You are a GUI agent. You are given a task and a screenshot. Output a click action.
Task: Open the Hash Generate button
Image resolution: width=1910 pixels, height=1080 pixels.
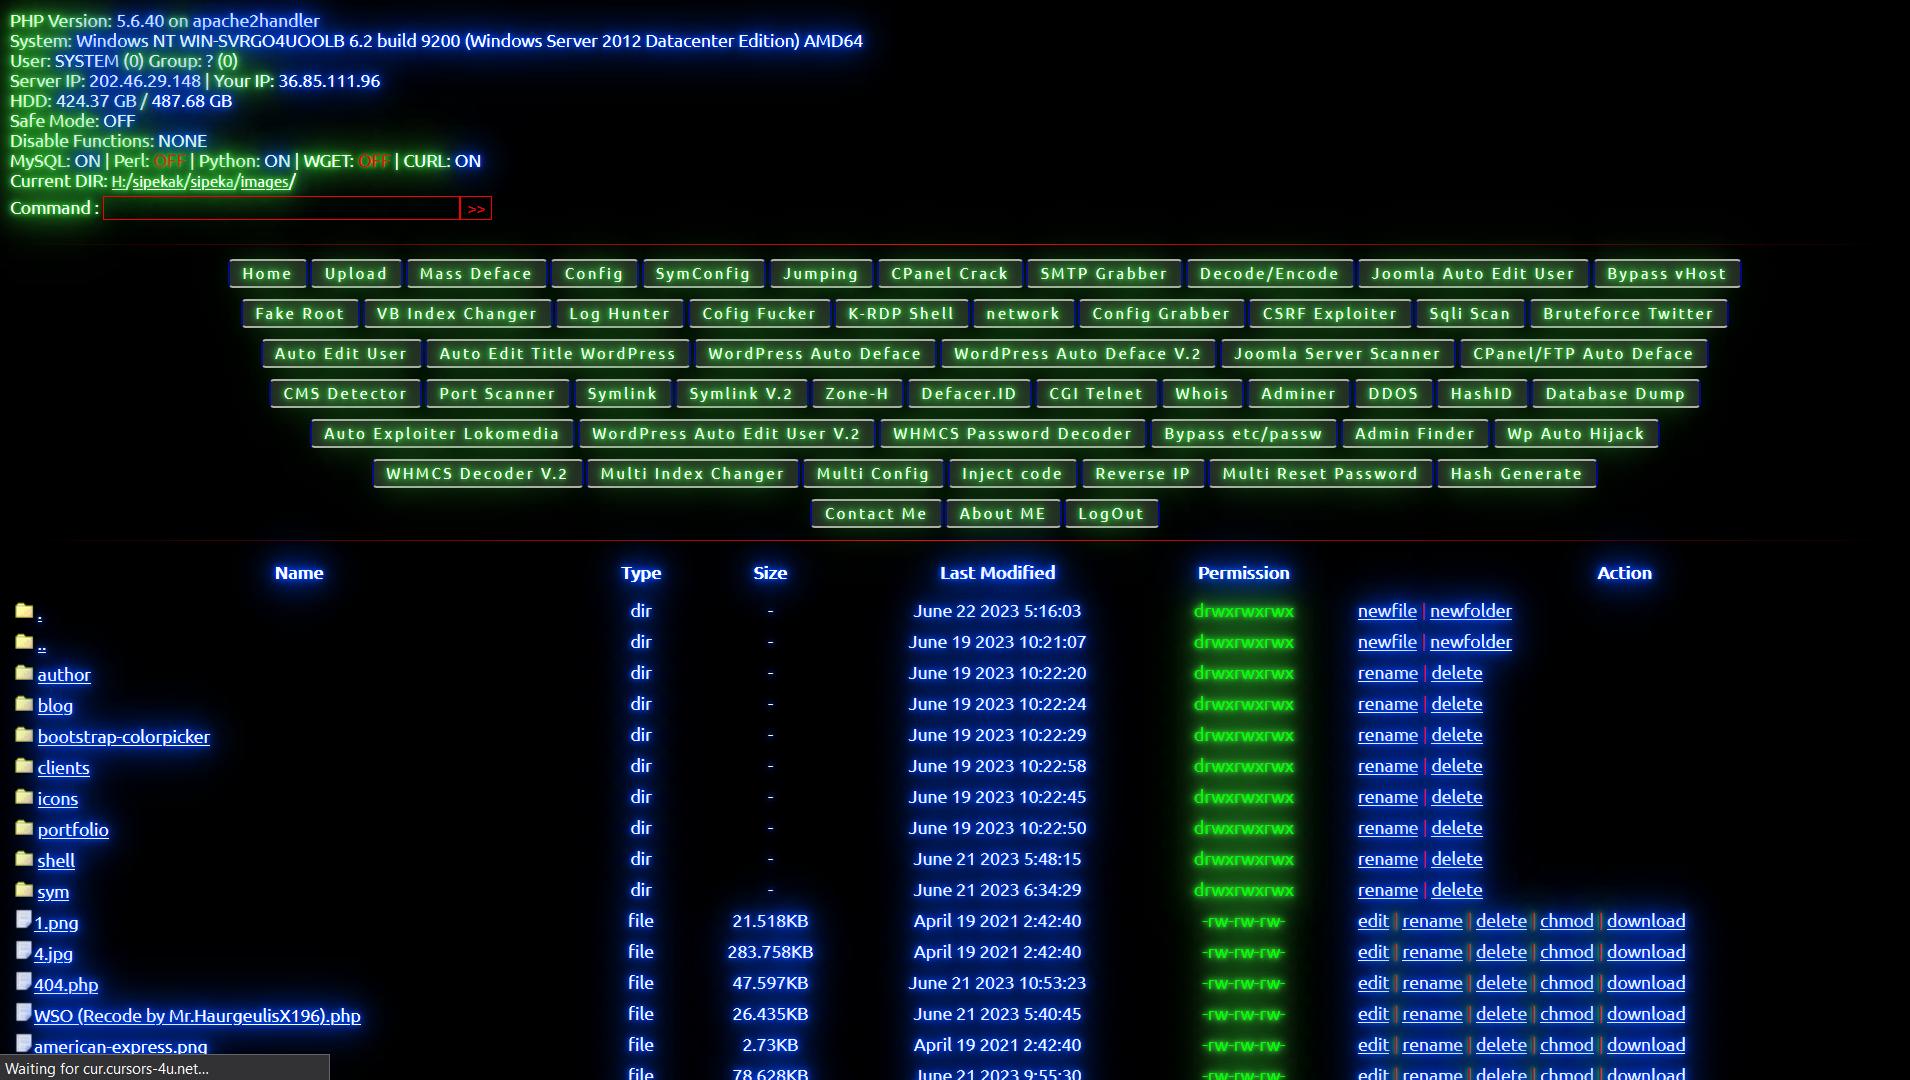[1516, 474]
